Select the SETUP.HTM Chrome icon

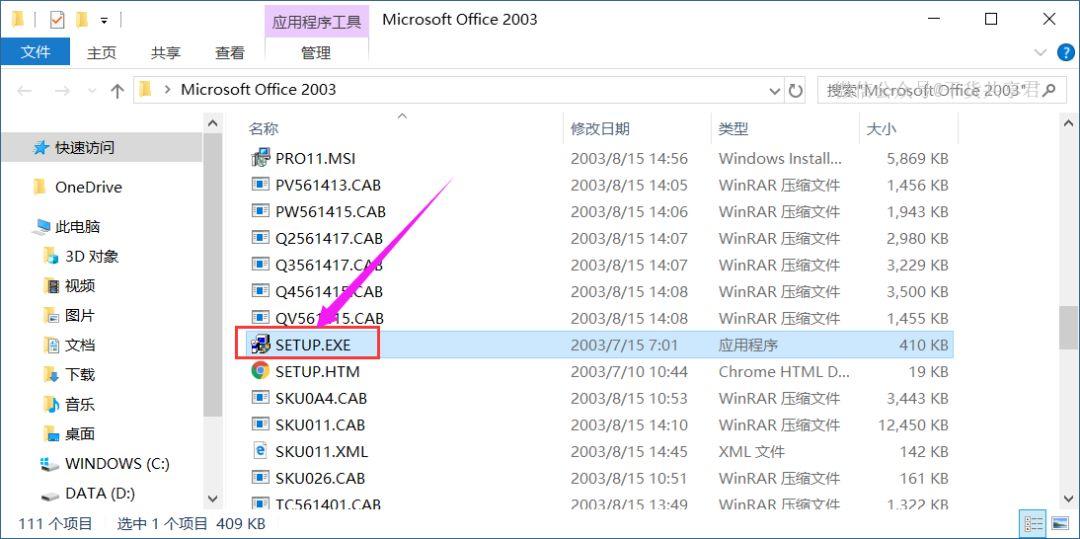(x=260, y=371)
